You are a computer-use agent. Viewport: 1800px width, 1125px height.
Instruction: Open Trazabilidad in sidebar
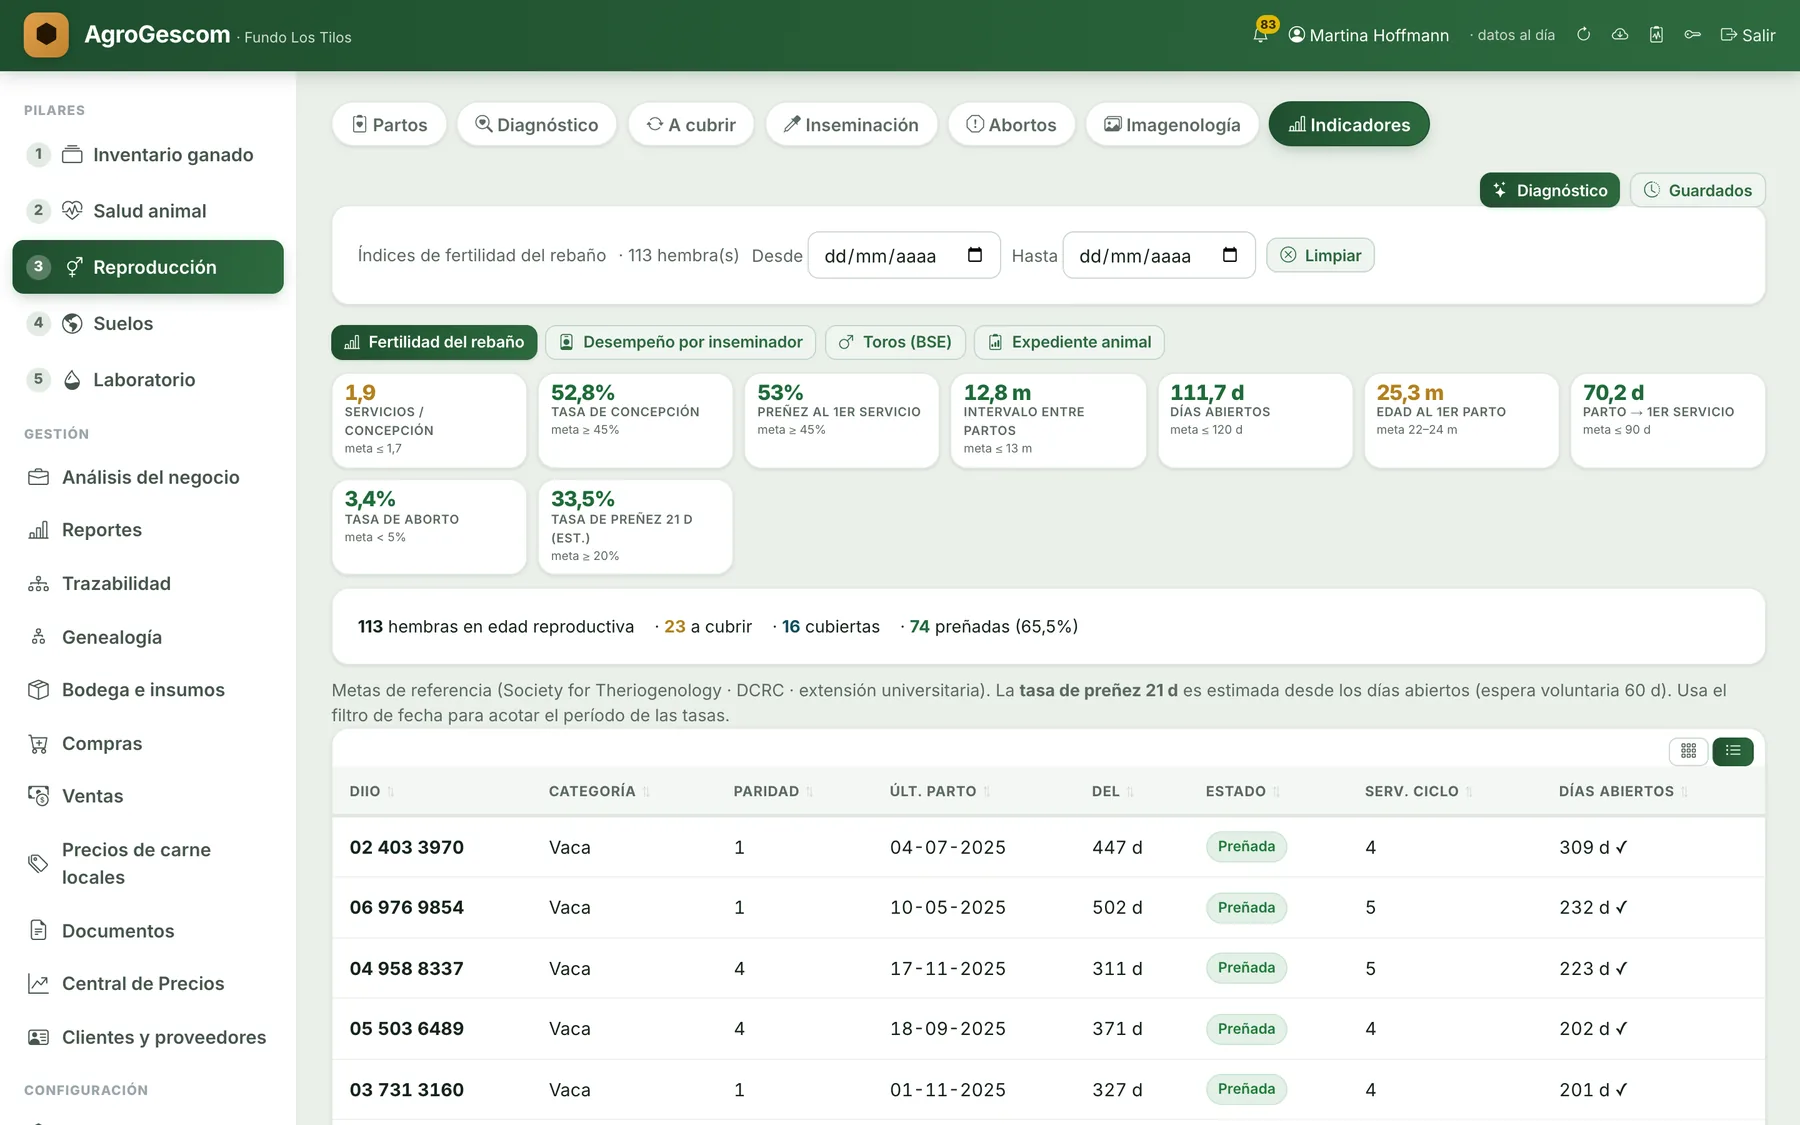click(x=148, y=583)
